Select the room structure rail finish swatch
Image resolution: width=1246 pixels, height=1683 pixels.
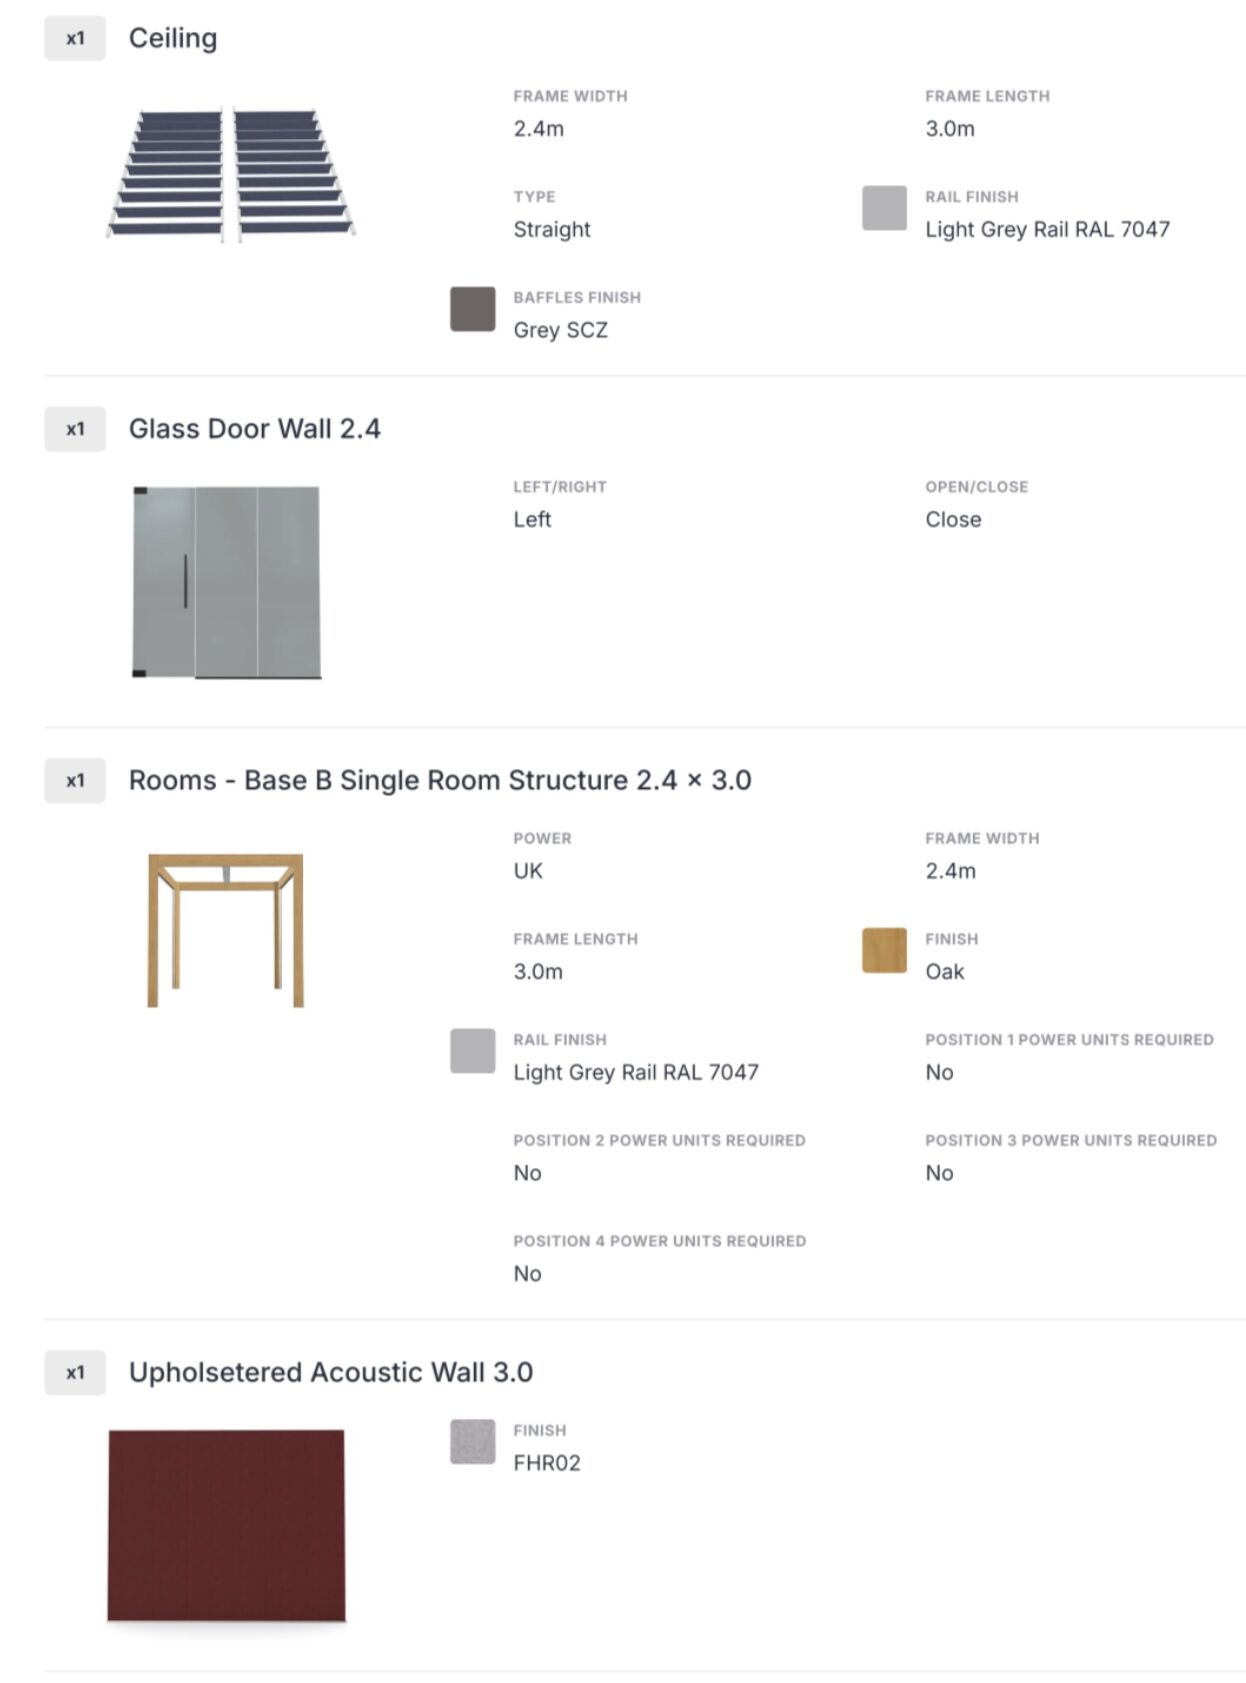(472, 1051)
